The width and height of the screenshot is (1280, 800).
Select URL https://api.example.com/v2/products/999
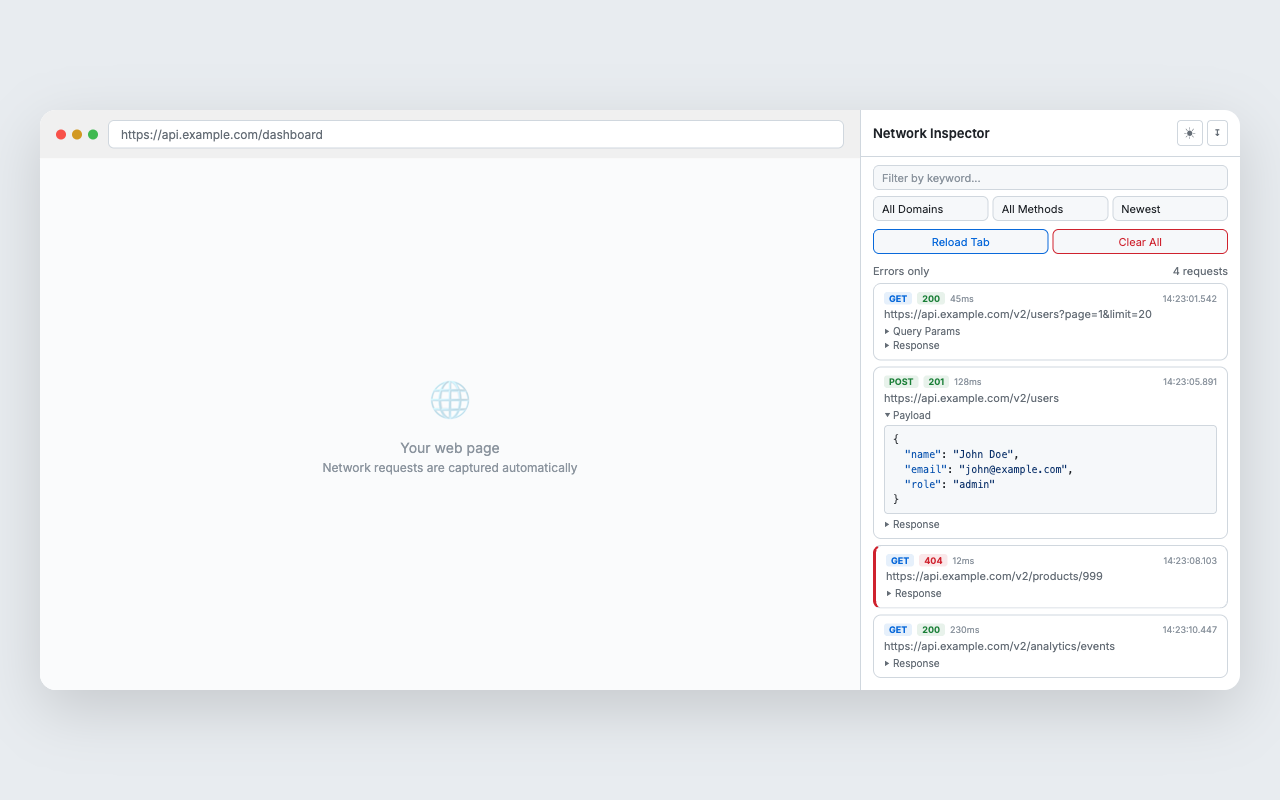coord(994,576)
